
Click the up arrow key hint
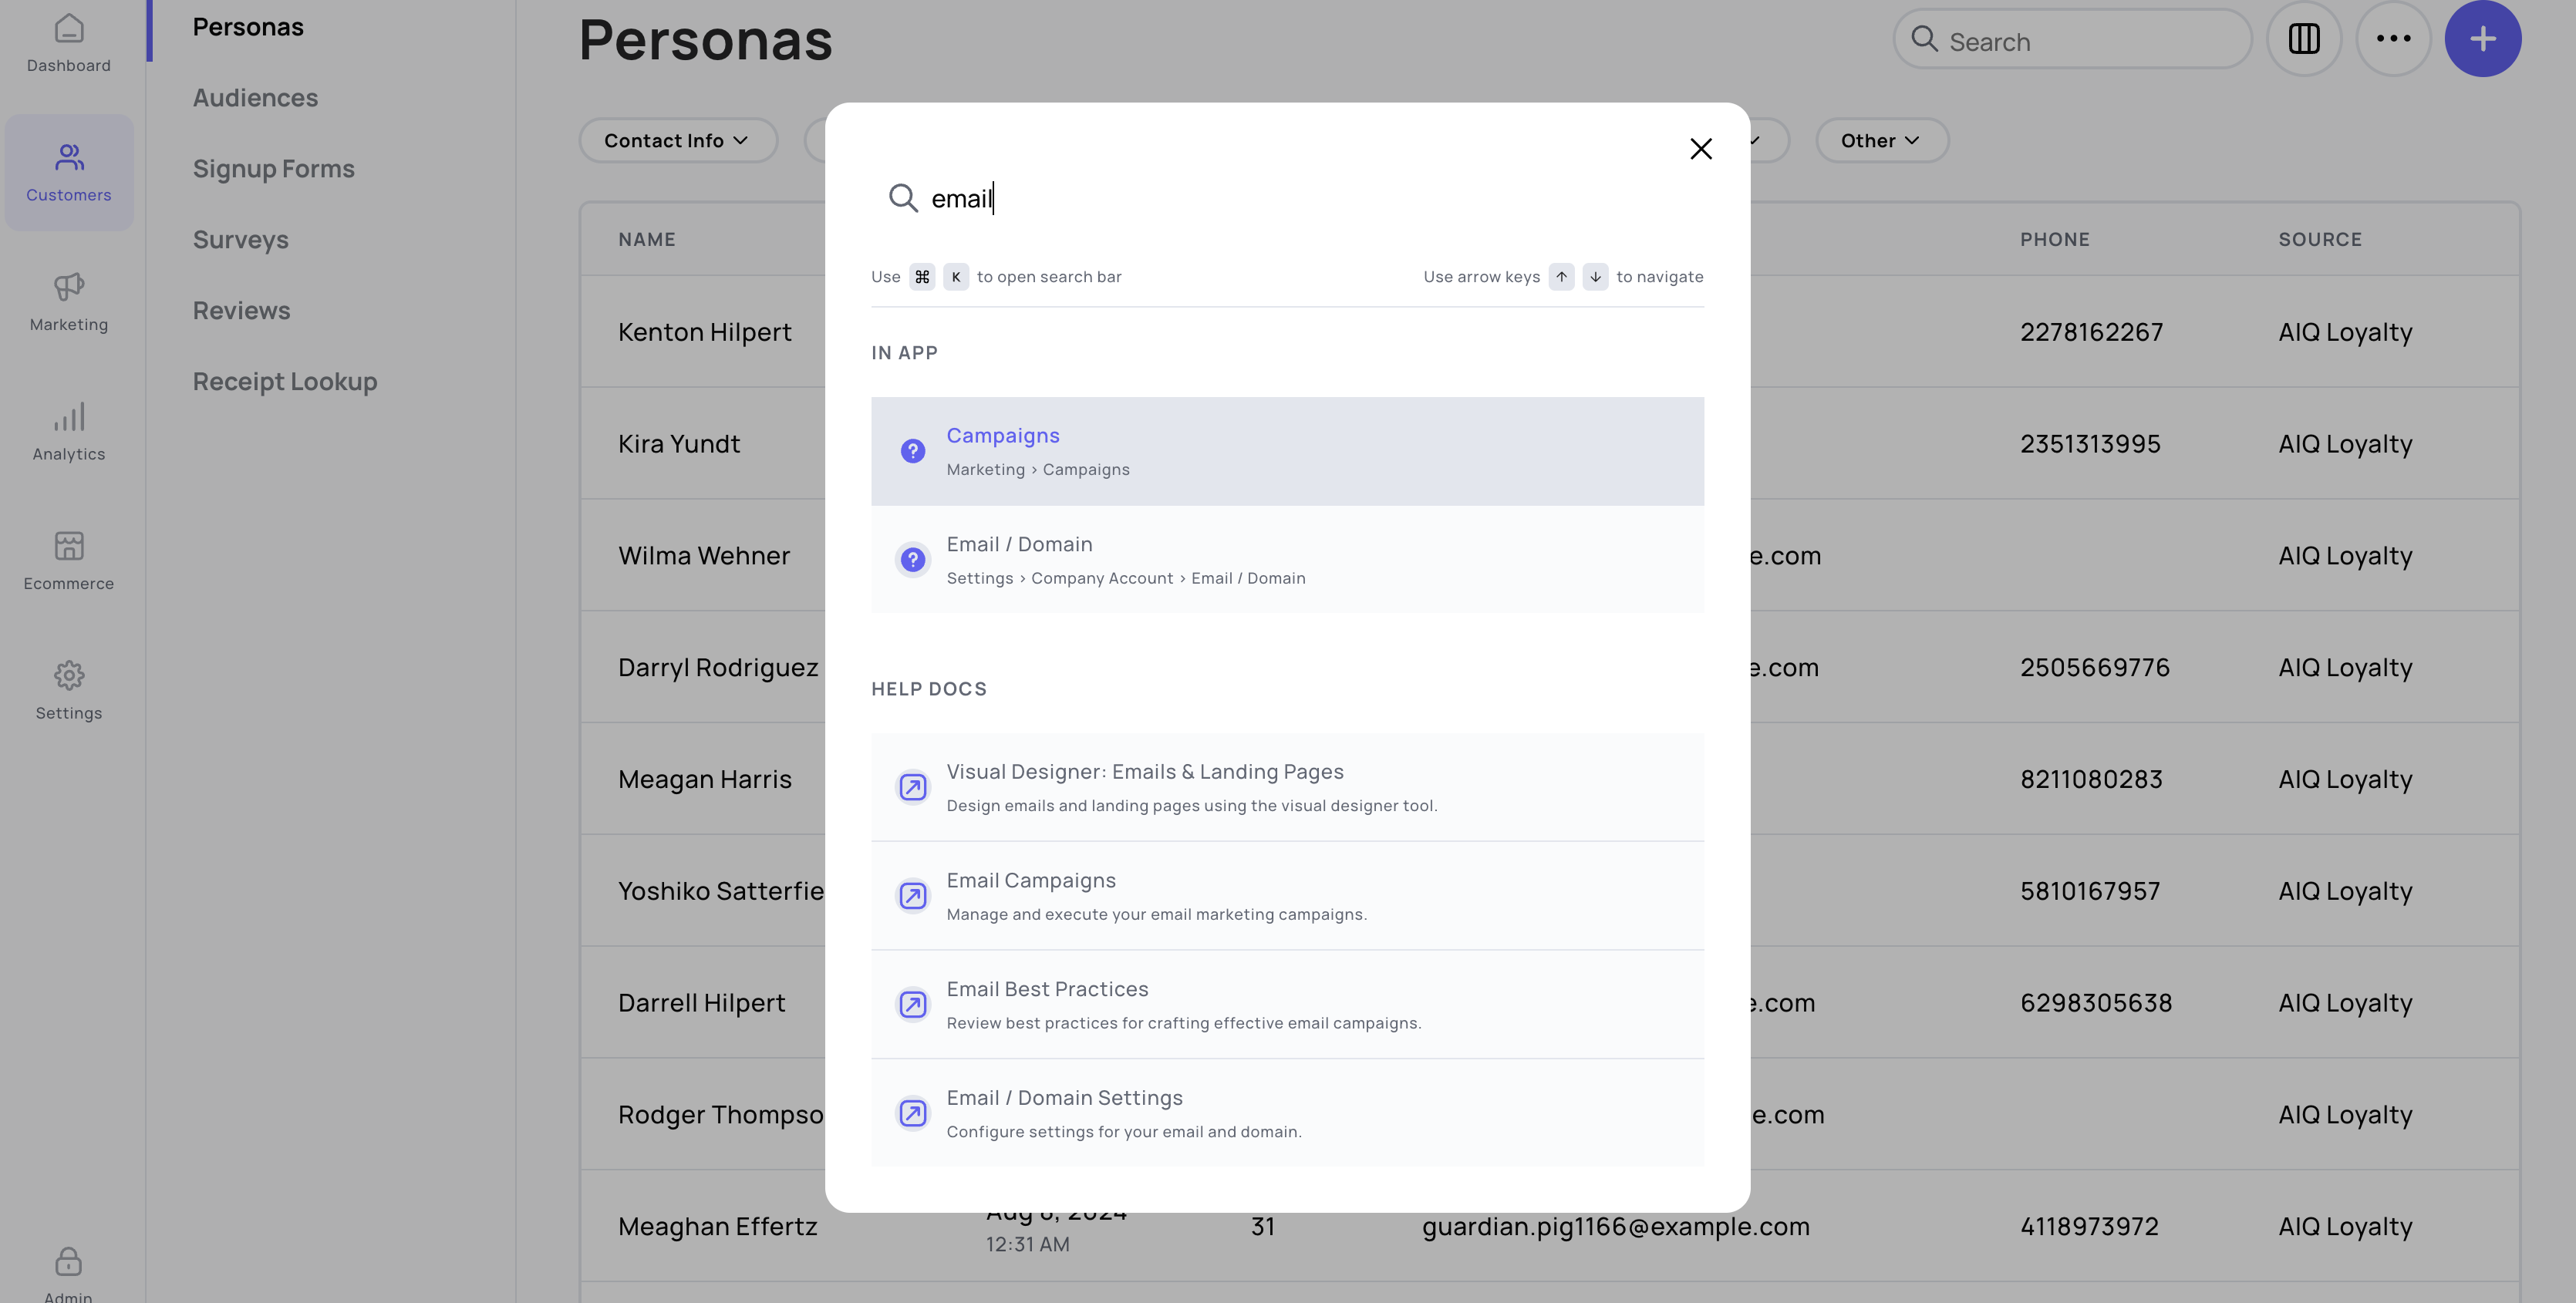[1561, 277]
